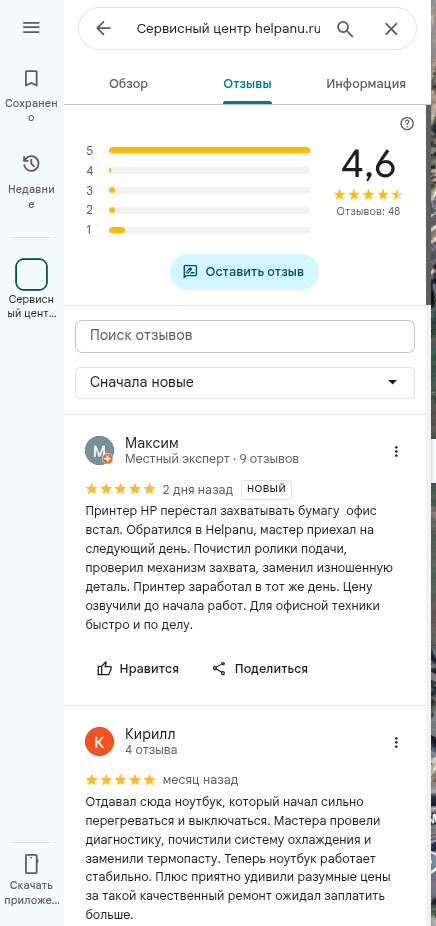Screen dimensions: 436x926
Task: Click the НОВЫЙ badge on Максим's review
Action: pyautogui.click(x=266, y=489)
